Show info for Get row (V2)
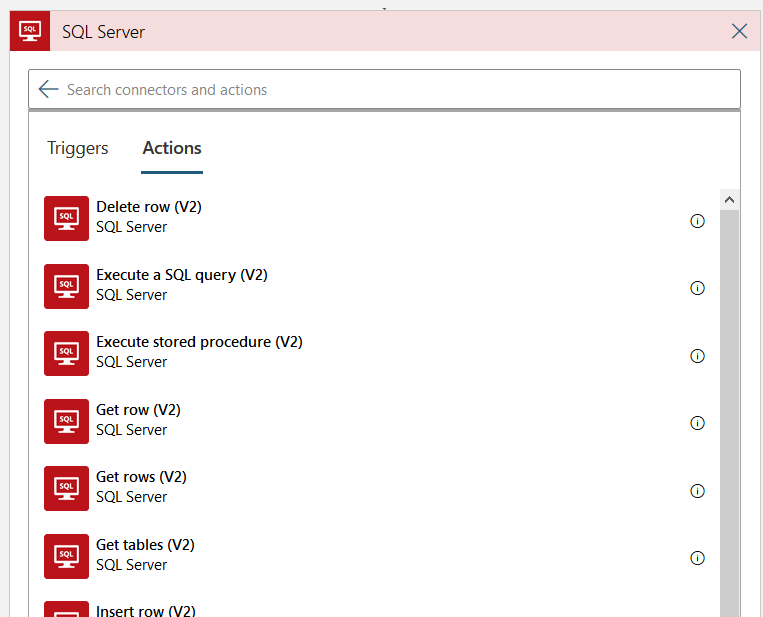The height and width of the screenshot is (617, 763). (x=697, y=423)
